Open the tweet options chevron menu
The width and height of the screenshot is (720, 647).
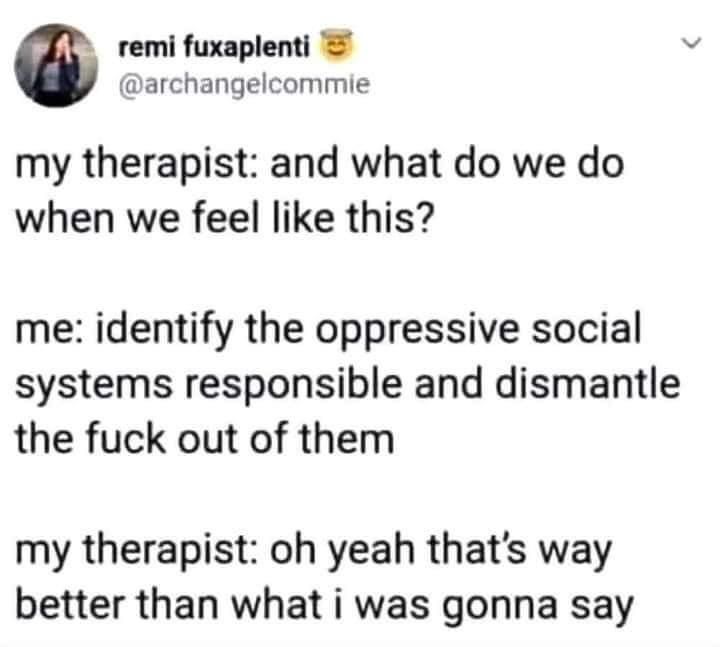pos(691,43)
